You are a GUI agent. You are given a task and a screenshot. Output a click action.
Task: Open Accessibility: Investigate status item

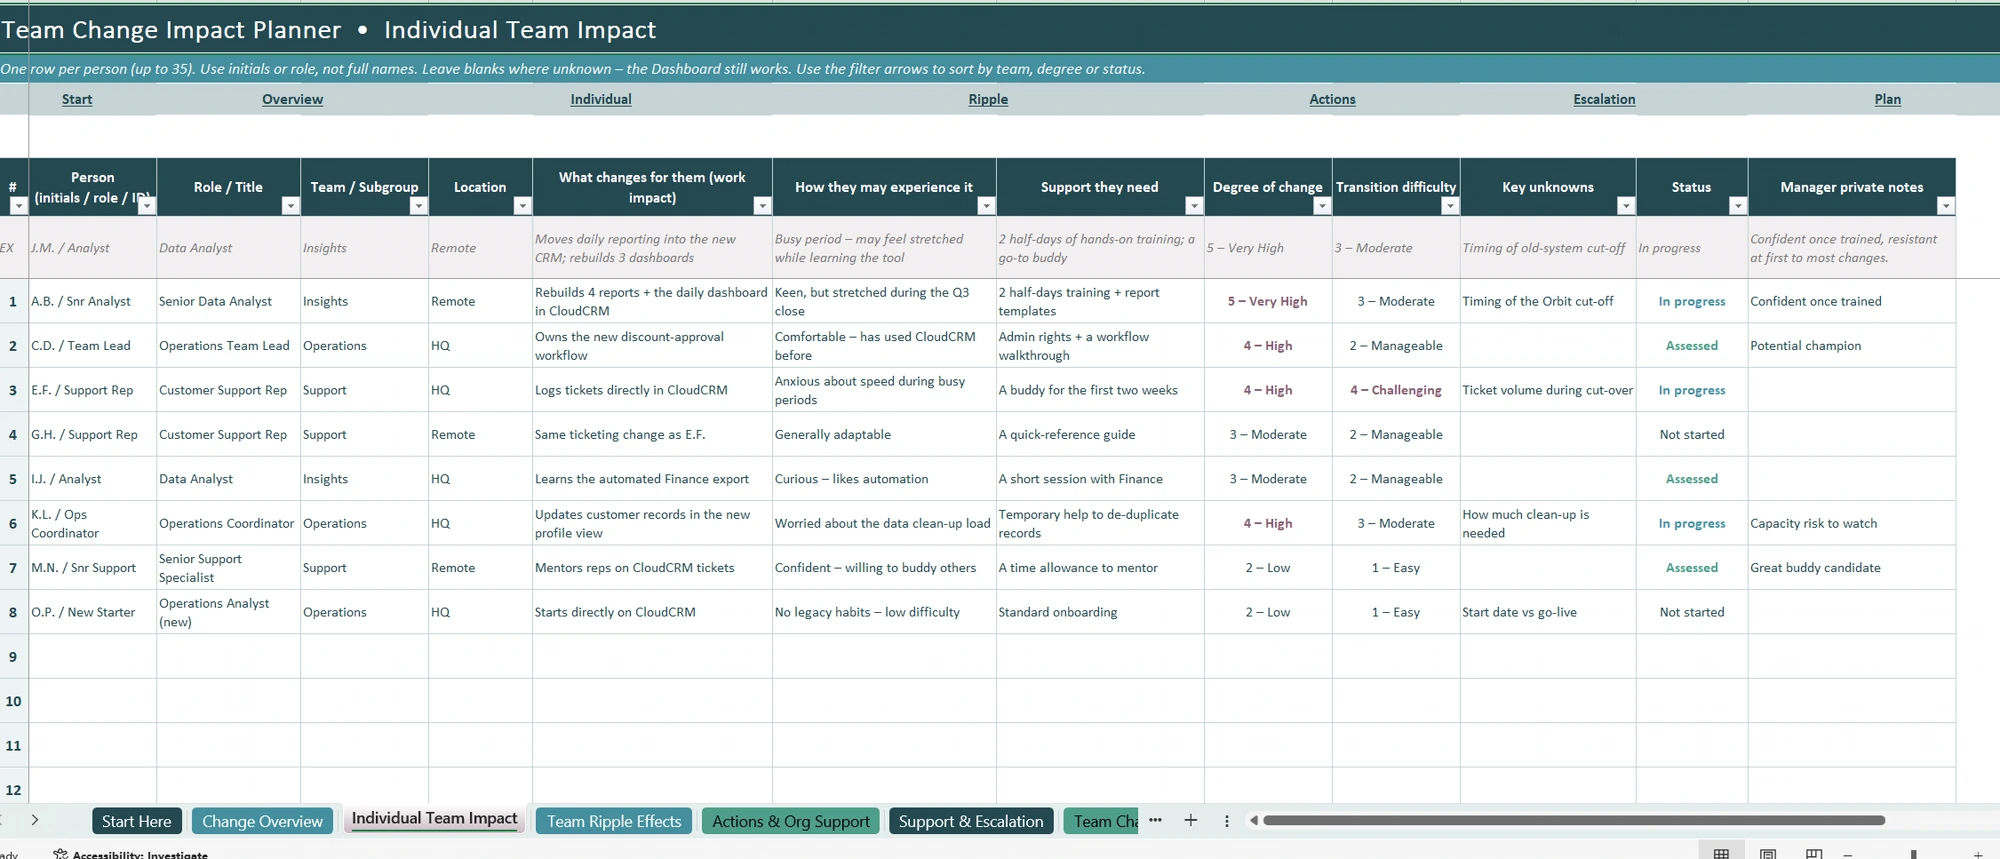click(130, 855)
